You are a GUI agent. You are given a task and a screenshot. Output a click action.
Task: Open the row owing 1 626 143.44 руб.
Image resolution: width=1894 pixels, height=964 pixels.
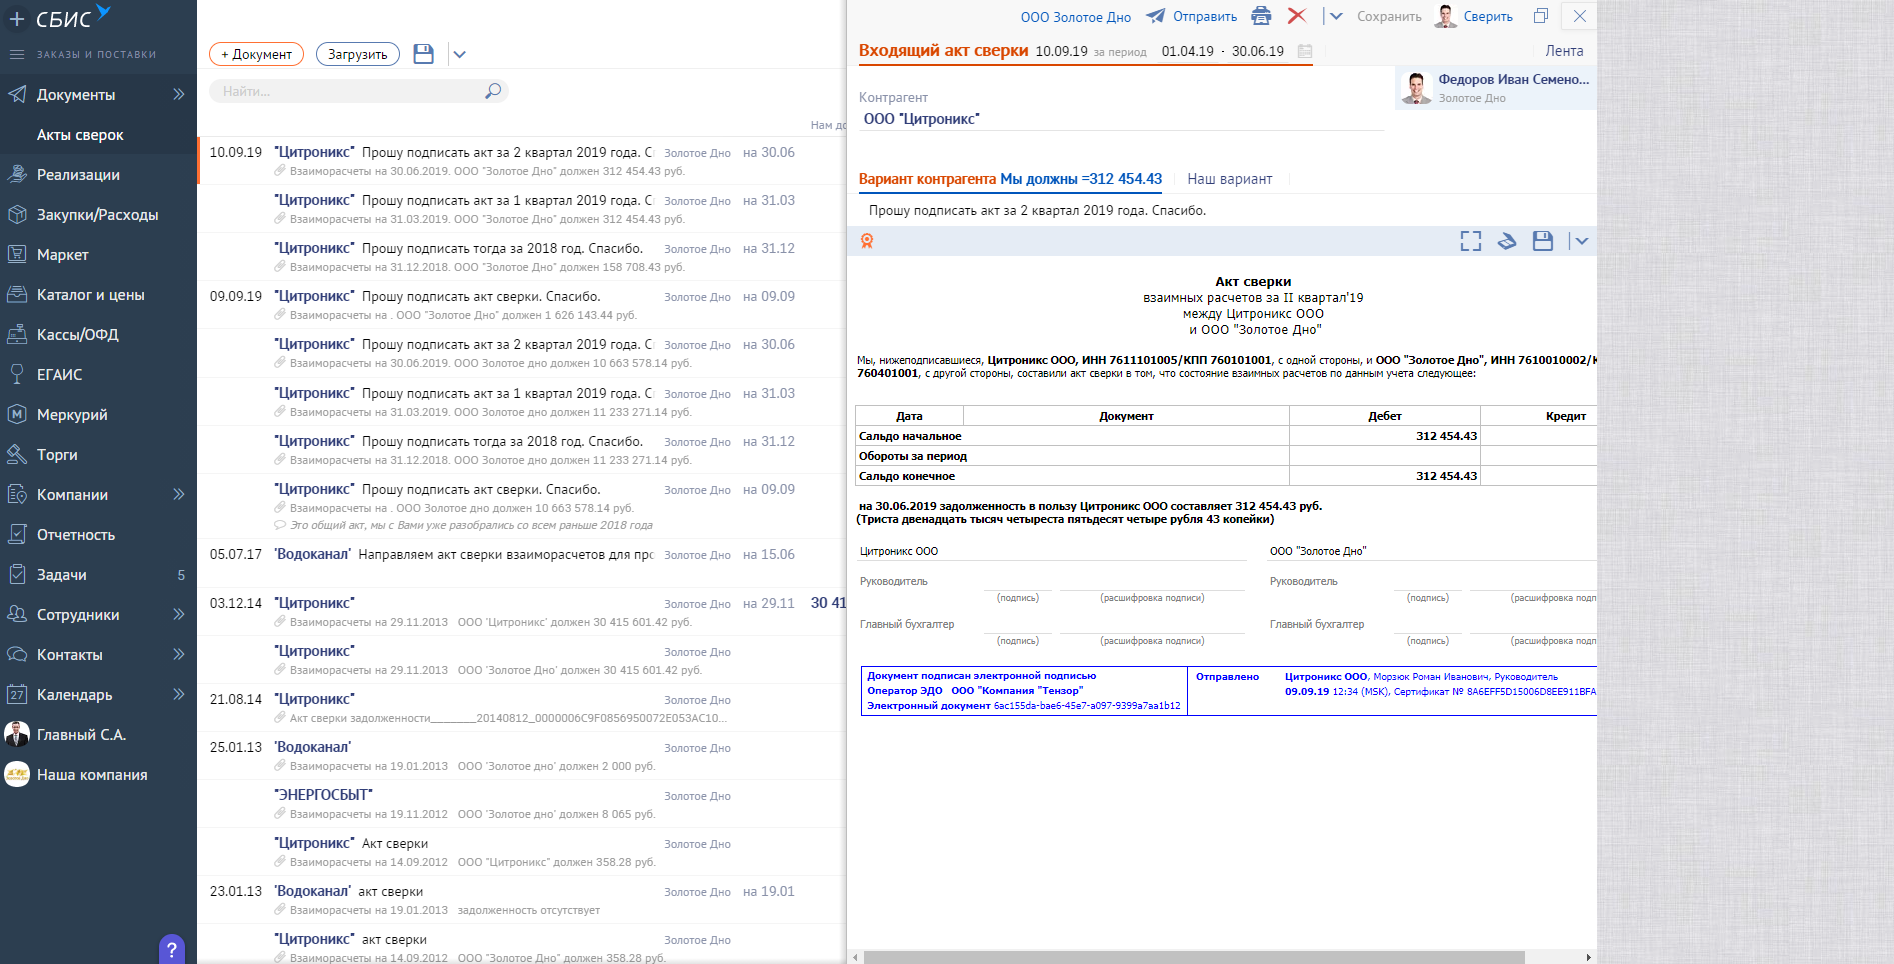(522, 305)
